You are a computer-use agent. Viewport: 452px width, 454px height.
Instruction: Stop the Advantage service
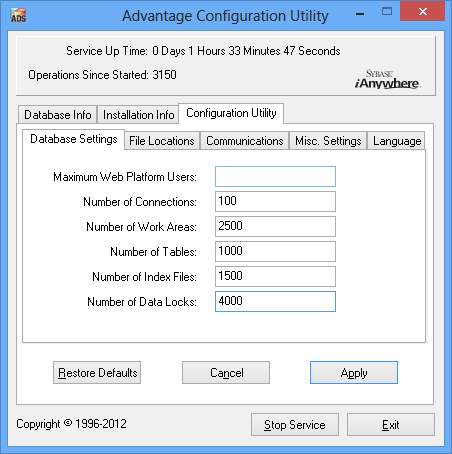point(295,425)
